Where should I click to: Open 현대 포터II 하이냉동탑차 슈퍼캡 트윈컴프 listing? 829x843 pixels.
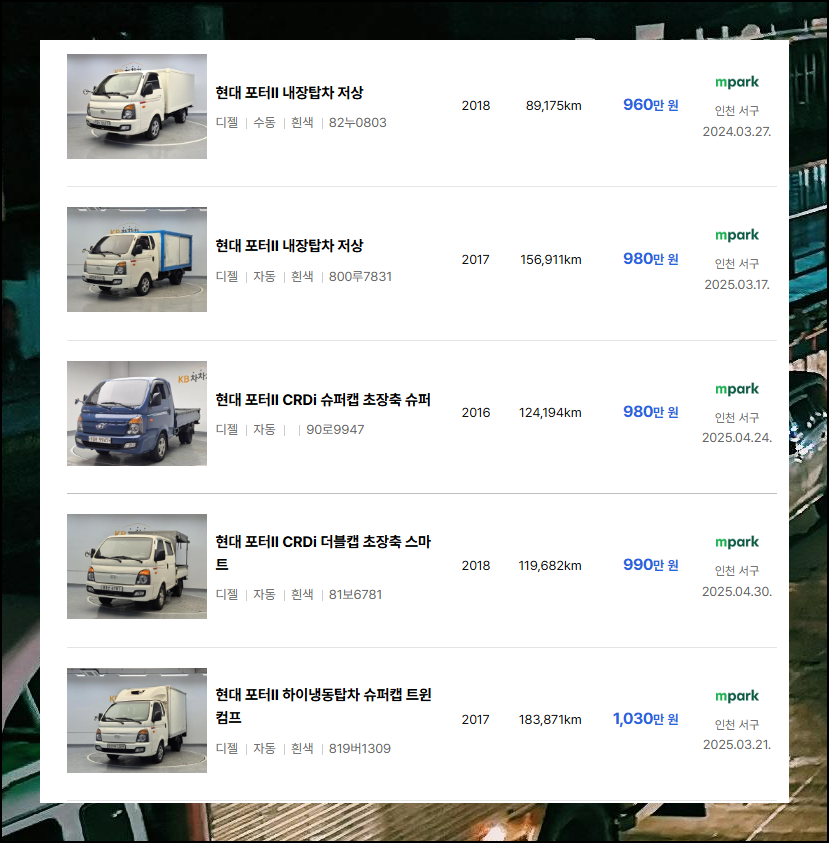tap(323, 706)
